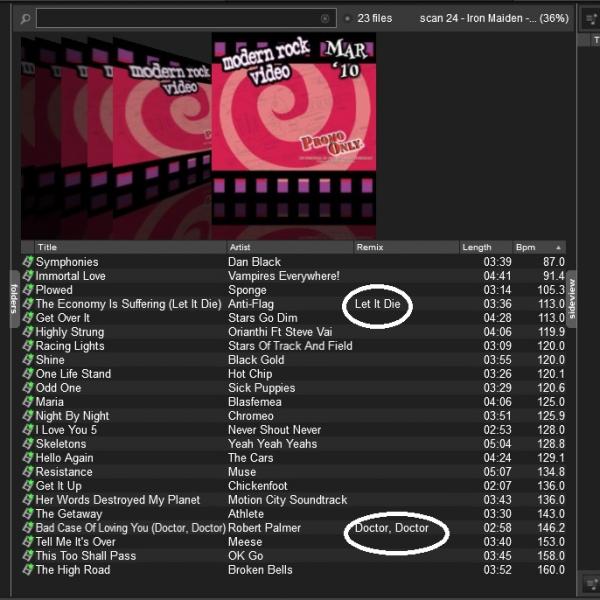Click the 146.2 Bpm value
This screenshot has width=600, height=600.
pos(551,528)
